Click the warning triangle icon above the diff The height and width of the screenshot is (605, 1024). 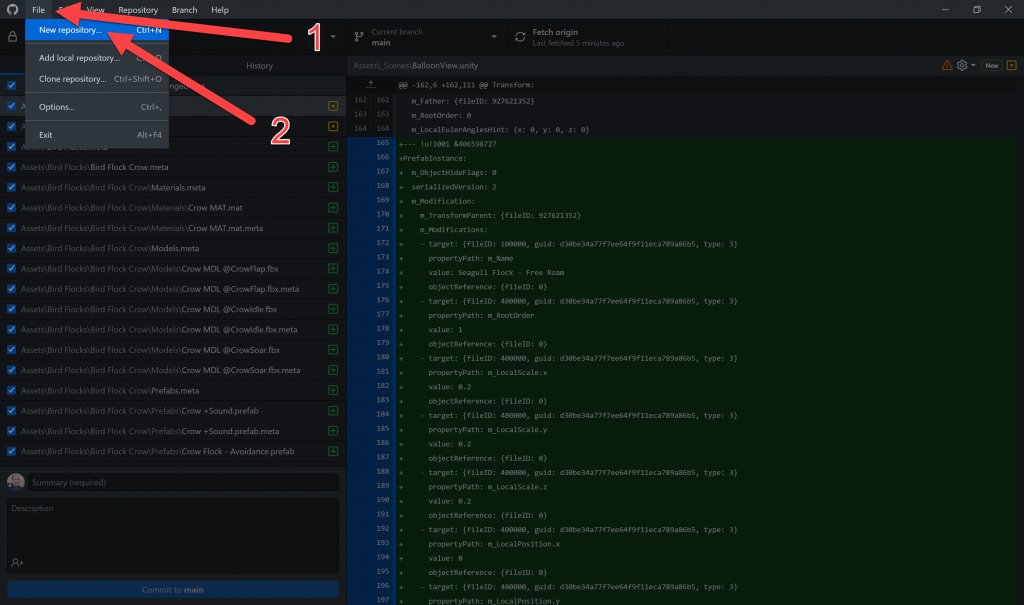click(946, 65)
